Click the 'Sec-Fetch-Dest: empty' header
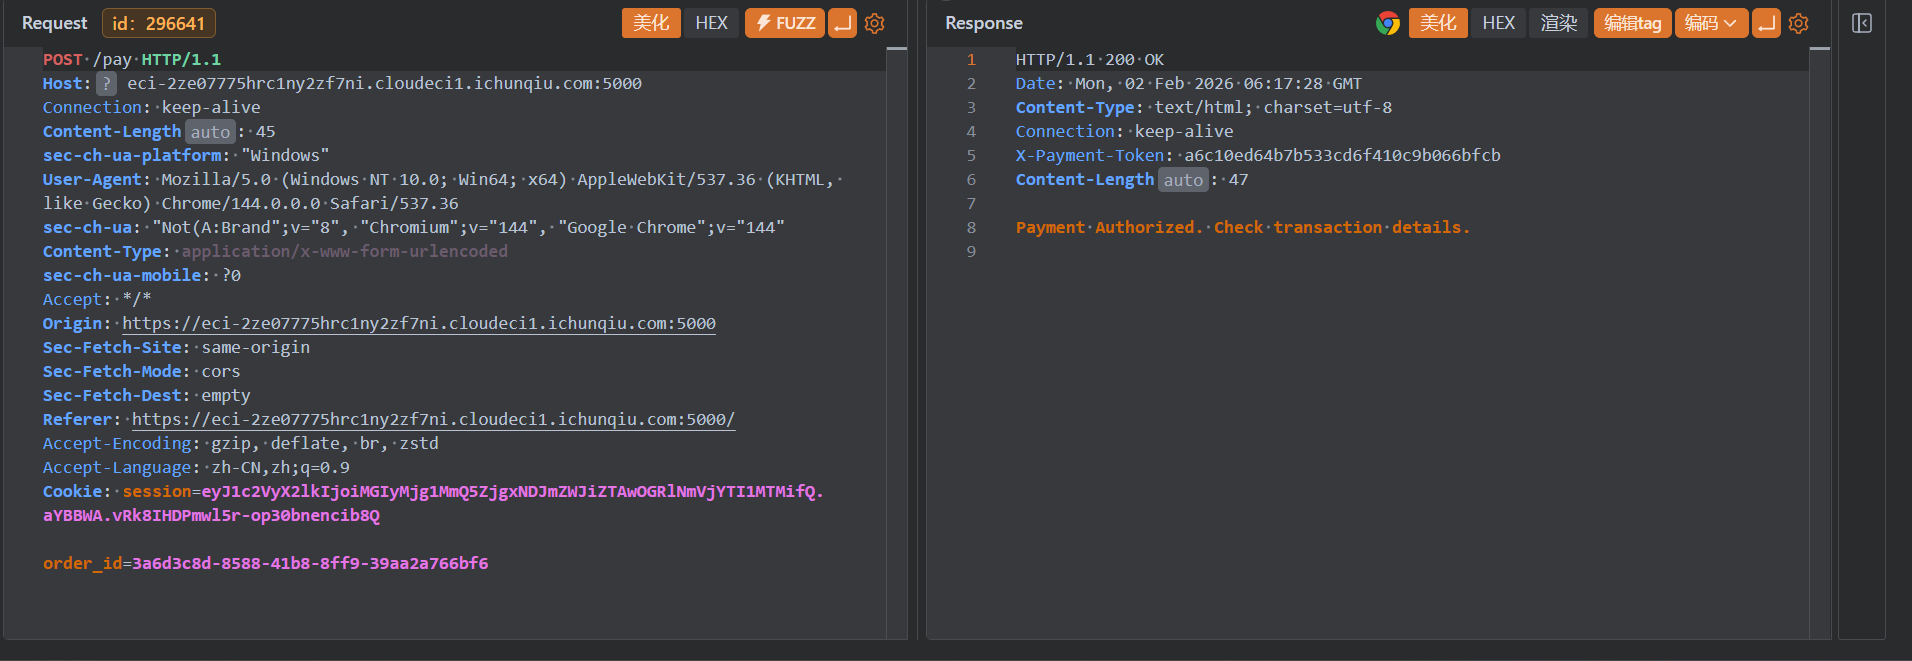This screenshot has height=661, width=1912. (147, 396)
